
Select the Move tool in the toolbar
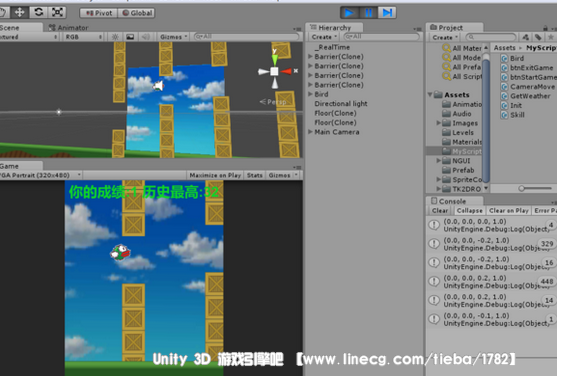(x=19, y=13)
